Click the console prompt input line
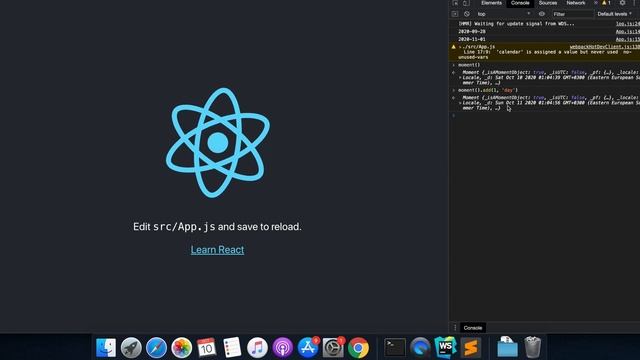 [x=547, y=116]
